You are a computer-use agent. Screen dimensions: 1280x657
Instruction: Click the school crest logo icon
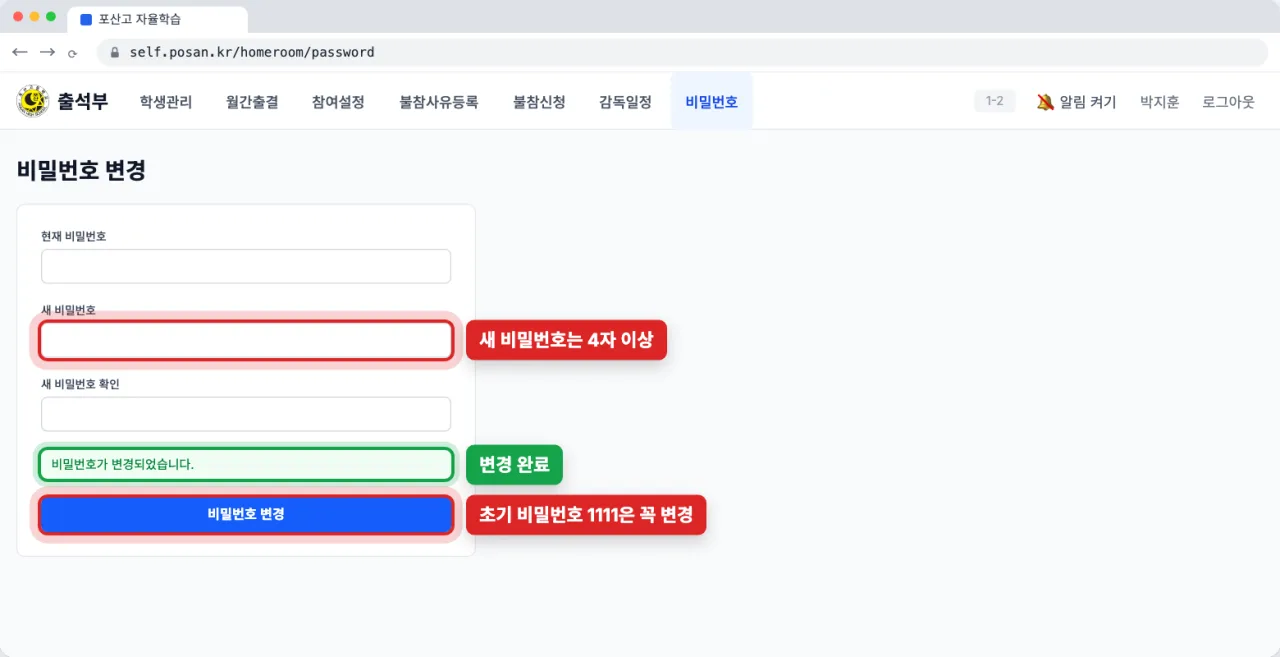(33, 101)
